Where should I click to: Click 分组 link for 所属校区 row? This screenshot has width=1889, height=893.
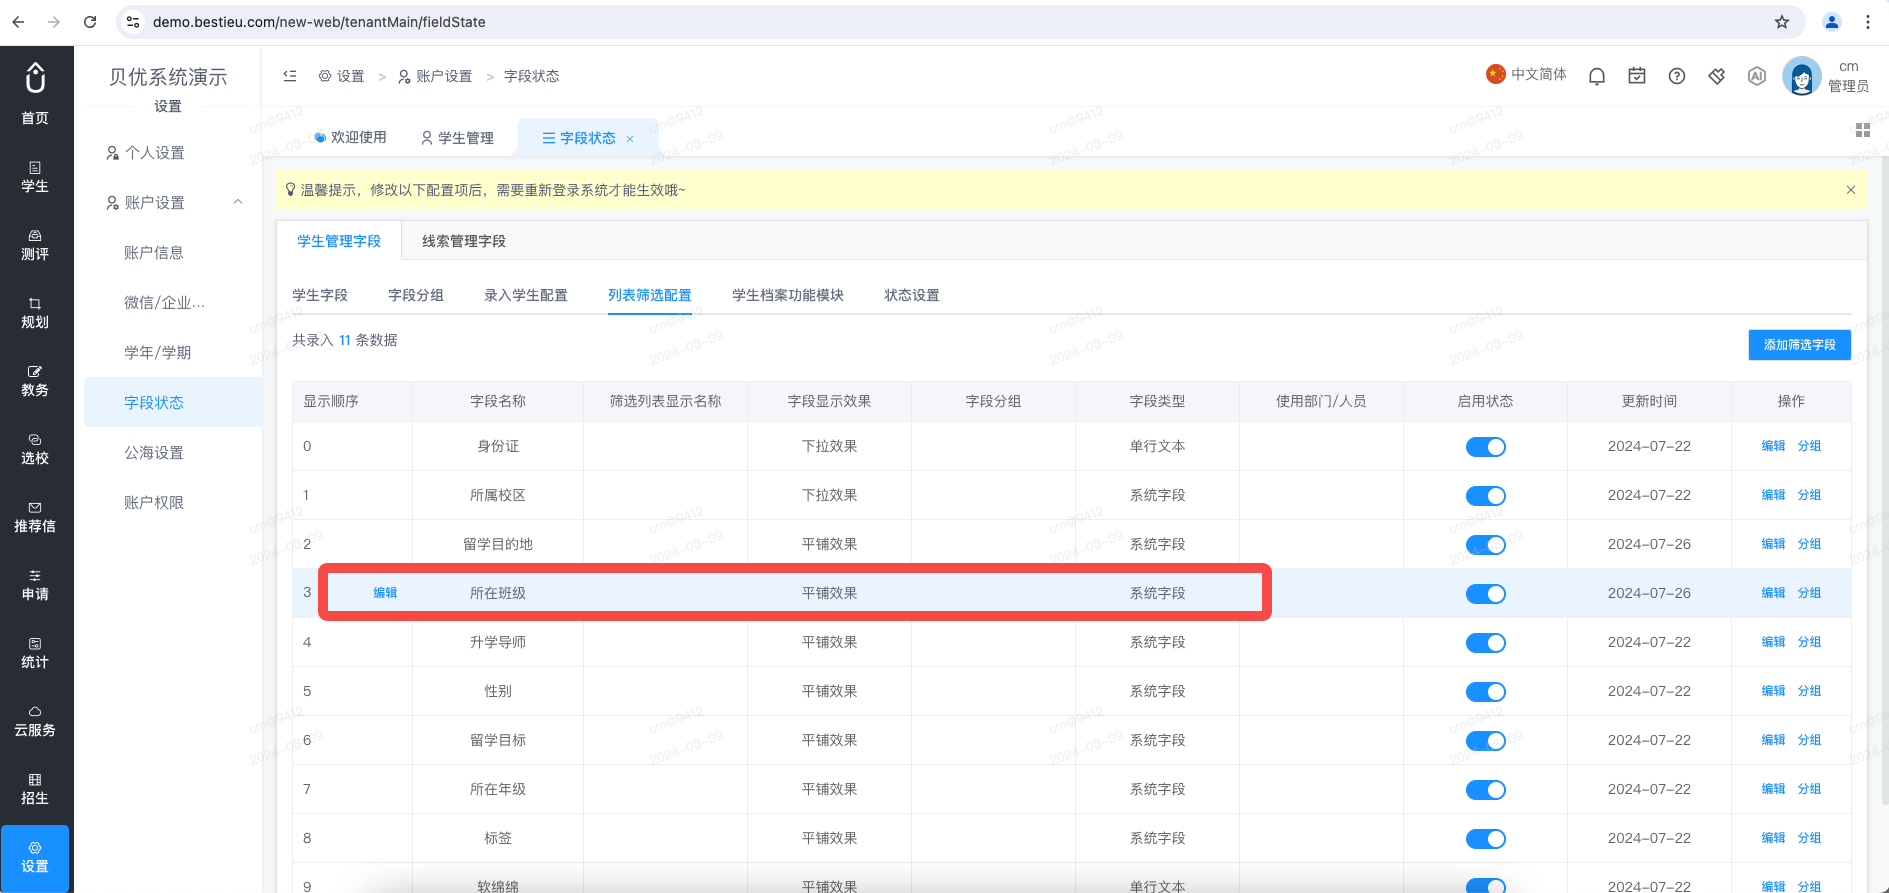pos(1809,495)
